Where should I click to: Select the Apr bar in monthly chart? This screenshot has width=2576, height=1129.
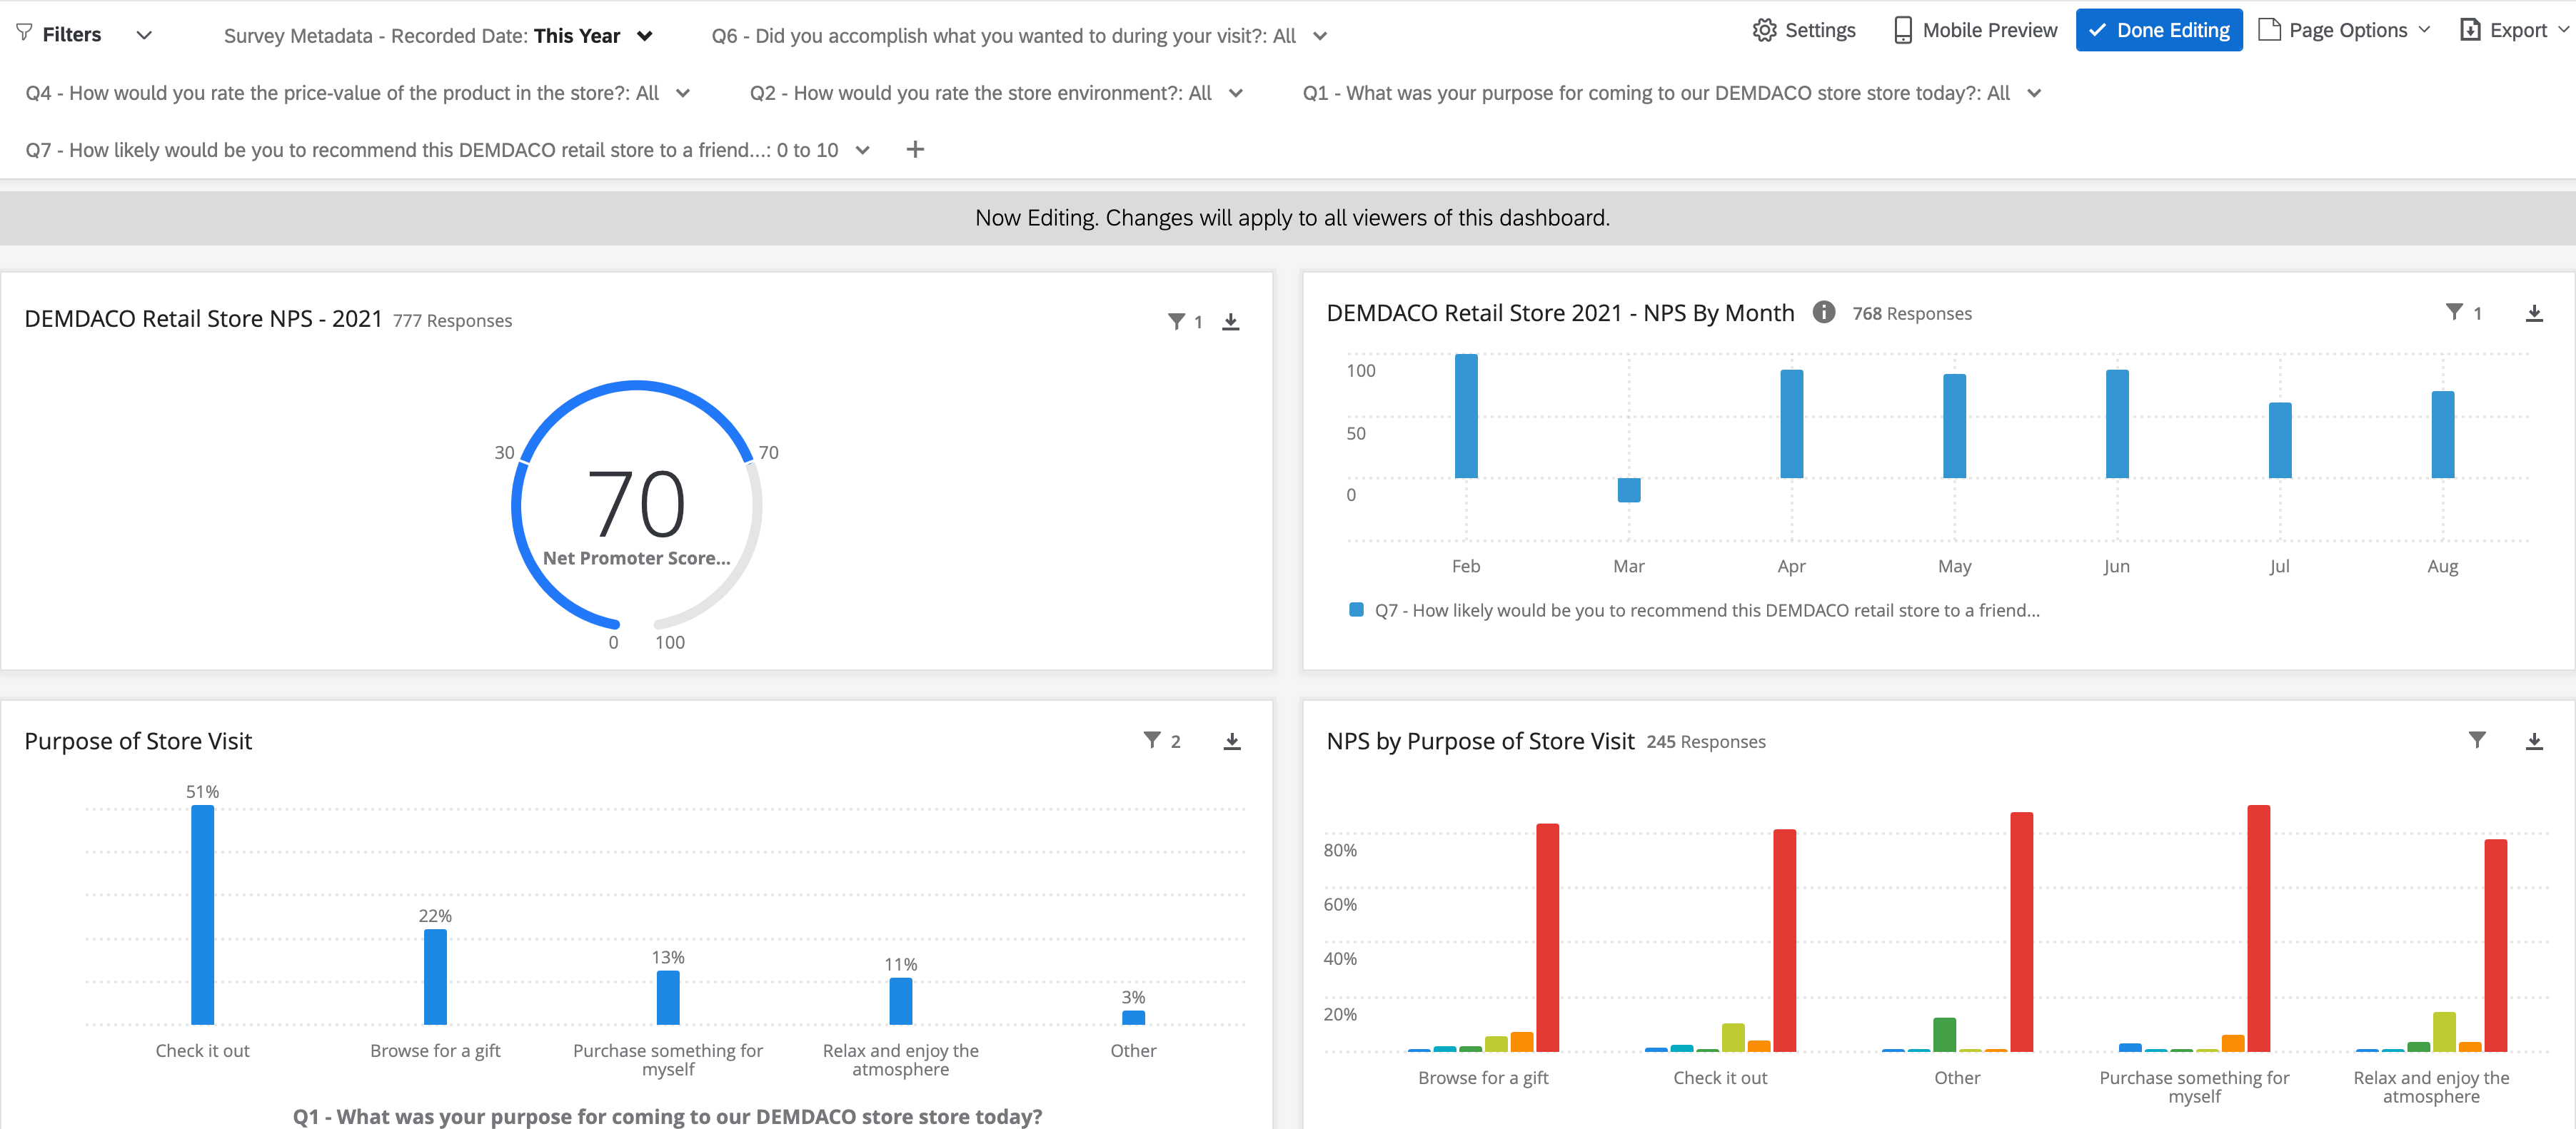(1792, 424)
